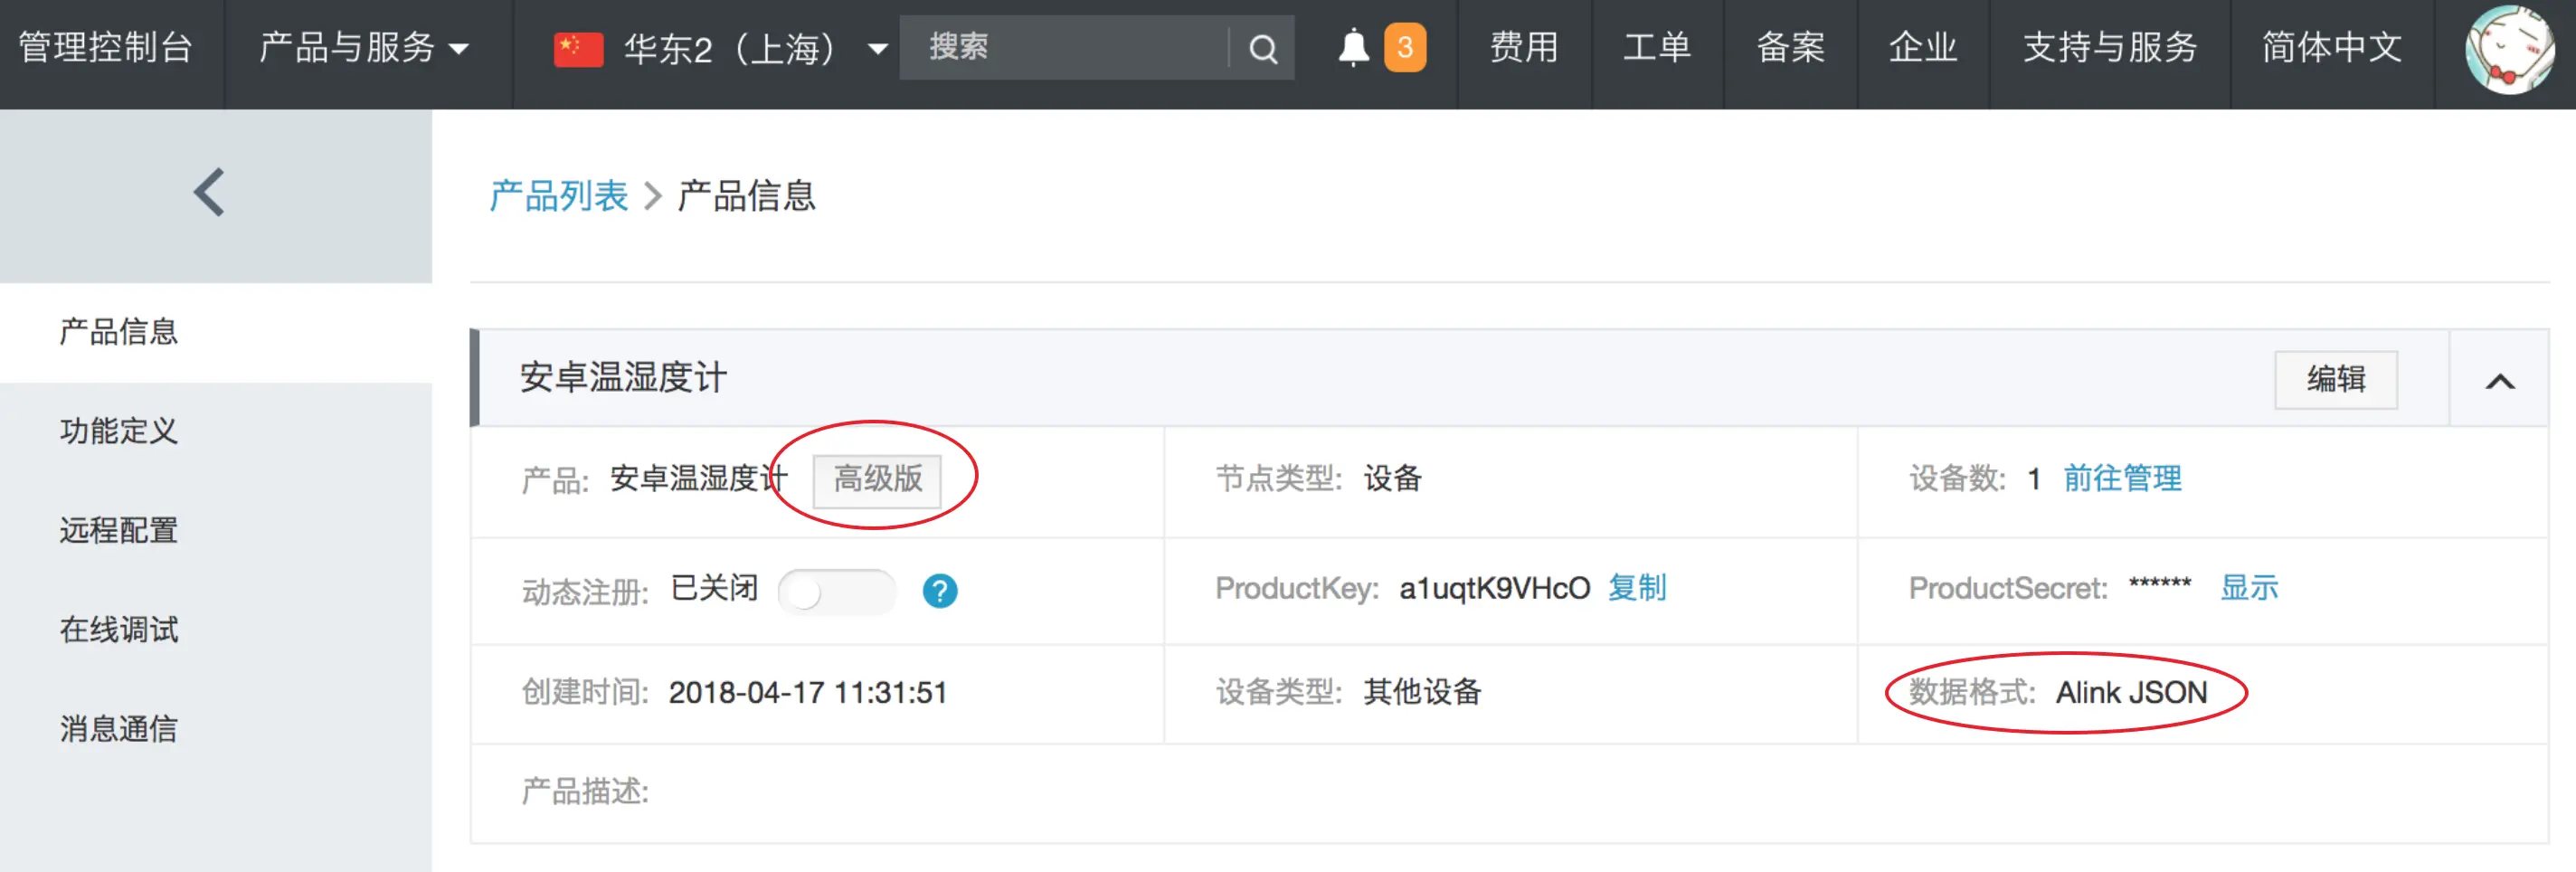
Task: Open 在线调试 in the sidebar
Action: click(x=118, y=629)
